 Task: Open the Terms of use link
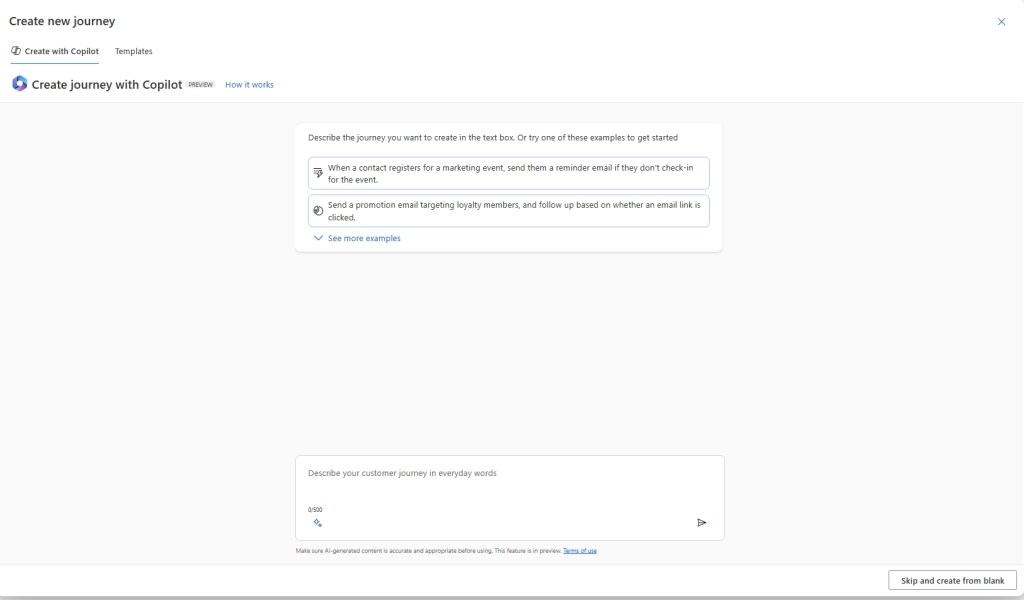(x=580, y=551)
